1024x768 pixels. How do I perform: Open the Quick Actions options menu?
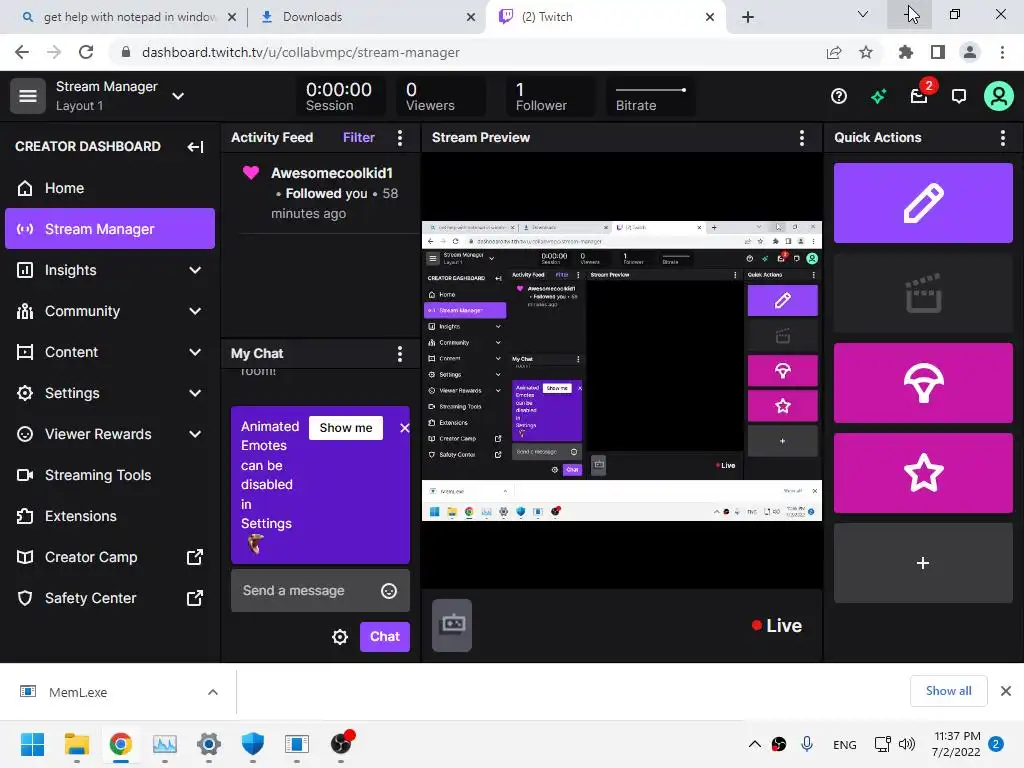1002,137
